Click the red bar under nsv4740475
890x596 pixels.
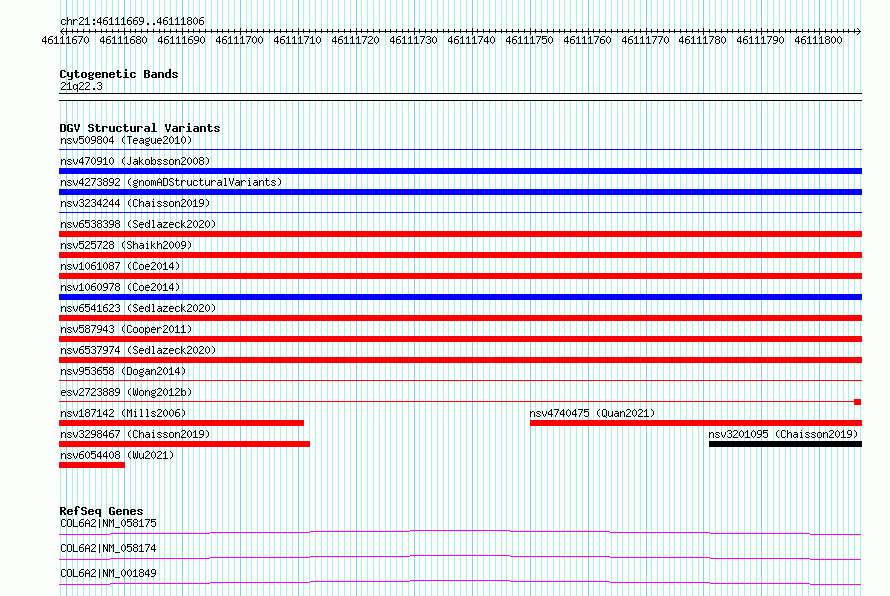click(x=696, y=423)
